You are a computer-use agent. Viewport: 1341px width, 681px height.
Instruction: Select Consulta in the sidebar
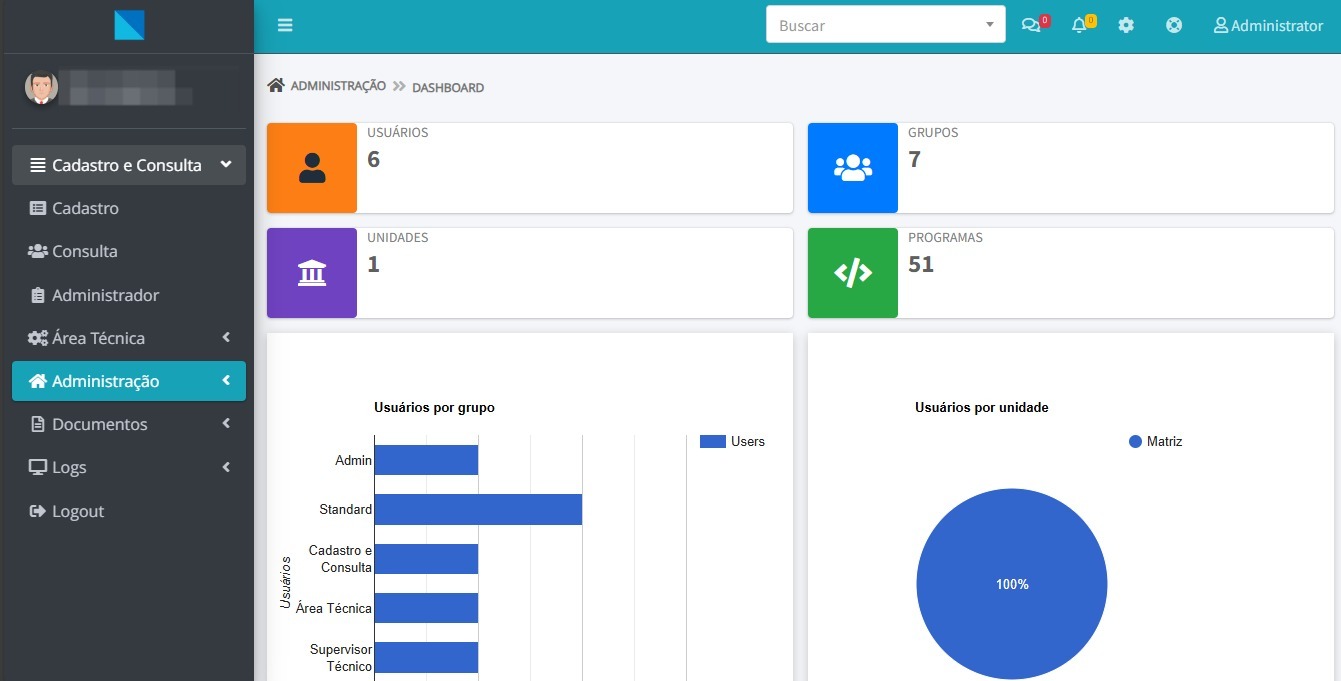[x=84, y=251]
